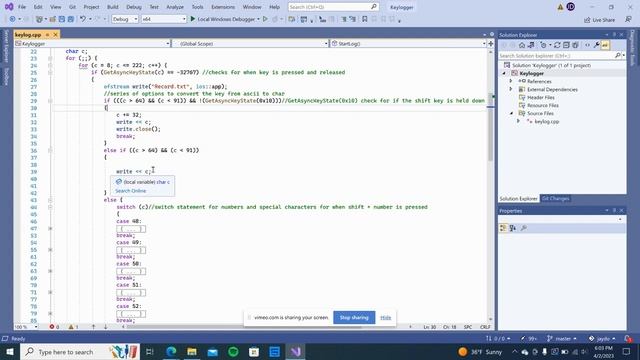Image resolution: width=640 pixels, height=360 pixels.
Task: Switch to the Git Changes tab
Action: 555,198
